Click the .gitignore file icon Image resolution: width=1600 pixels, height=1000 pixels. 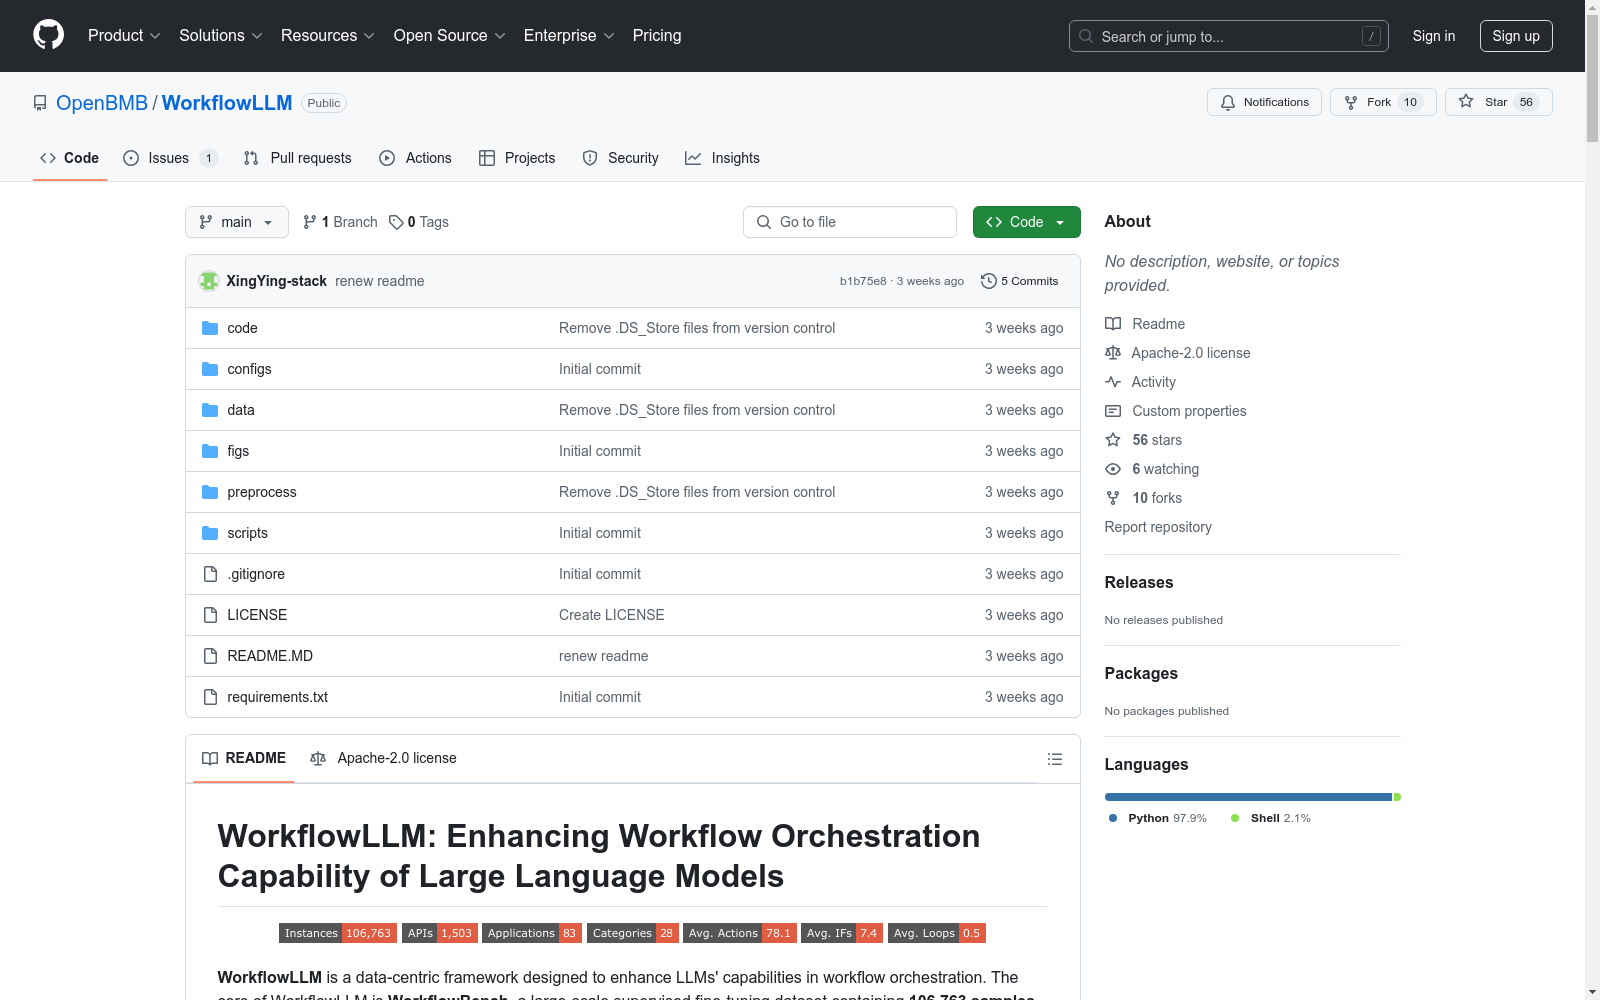(210, 574)
